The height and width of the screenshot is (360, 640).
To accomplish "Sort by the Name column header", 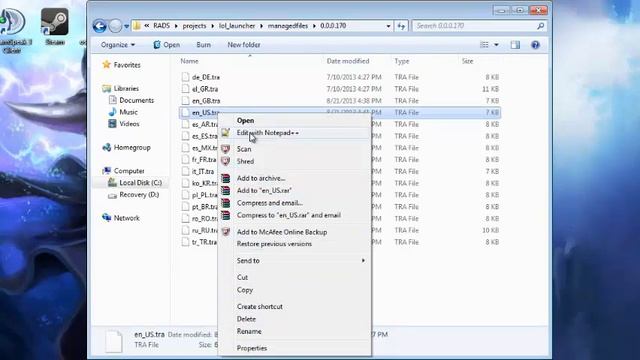I will pyautogui.click(x=189, y=61).
